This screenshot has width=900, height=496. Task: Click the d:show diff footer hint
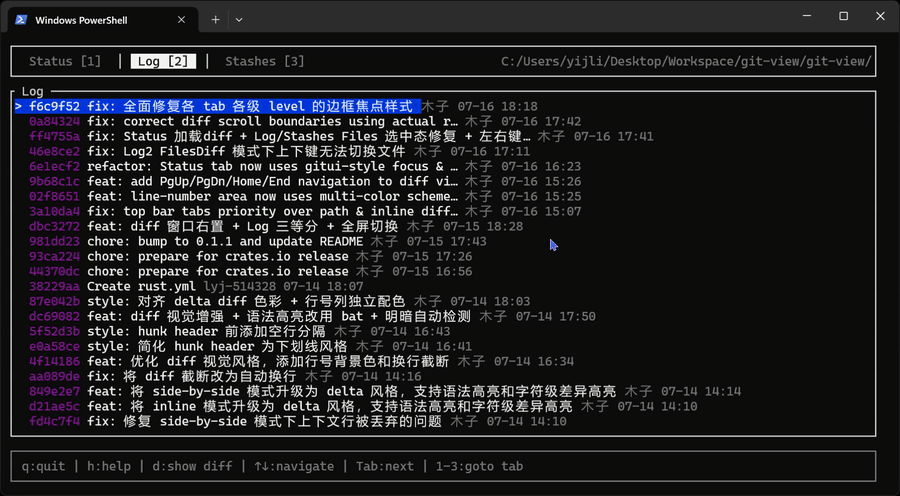(x=192, y=466)
